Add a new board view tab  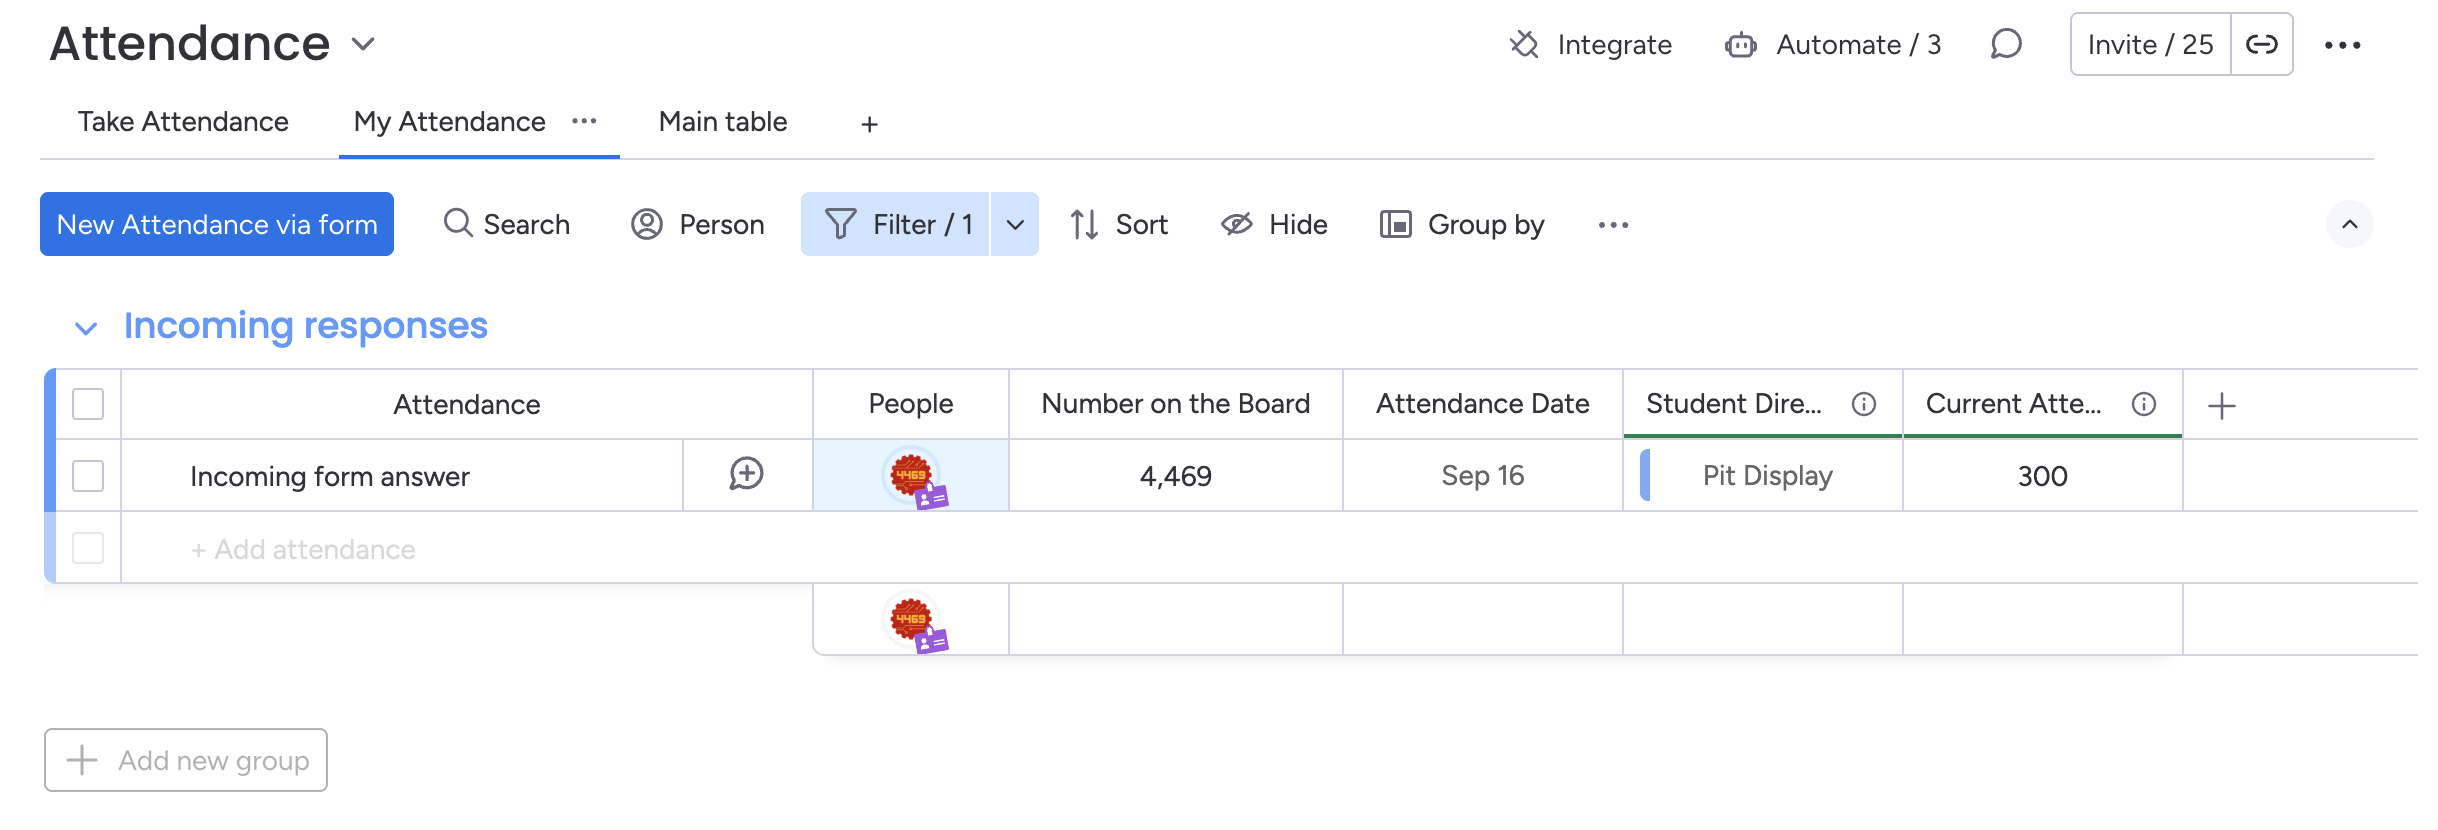[869, 124]
